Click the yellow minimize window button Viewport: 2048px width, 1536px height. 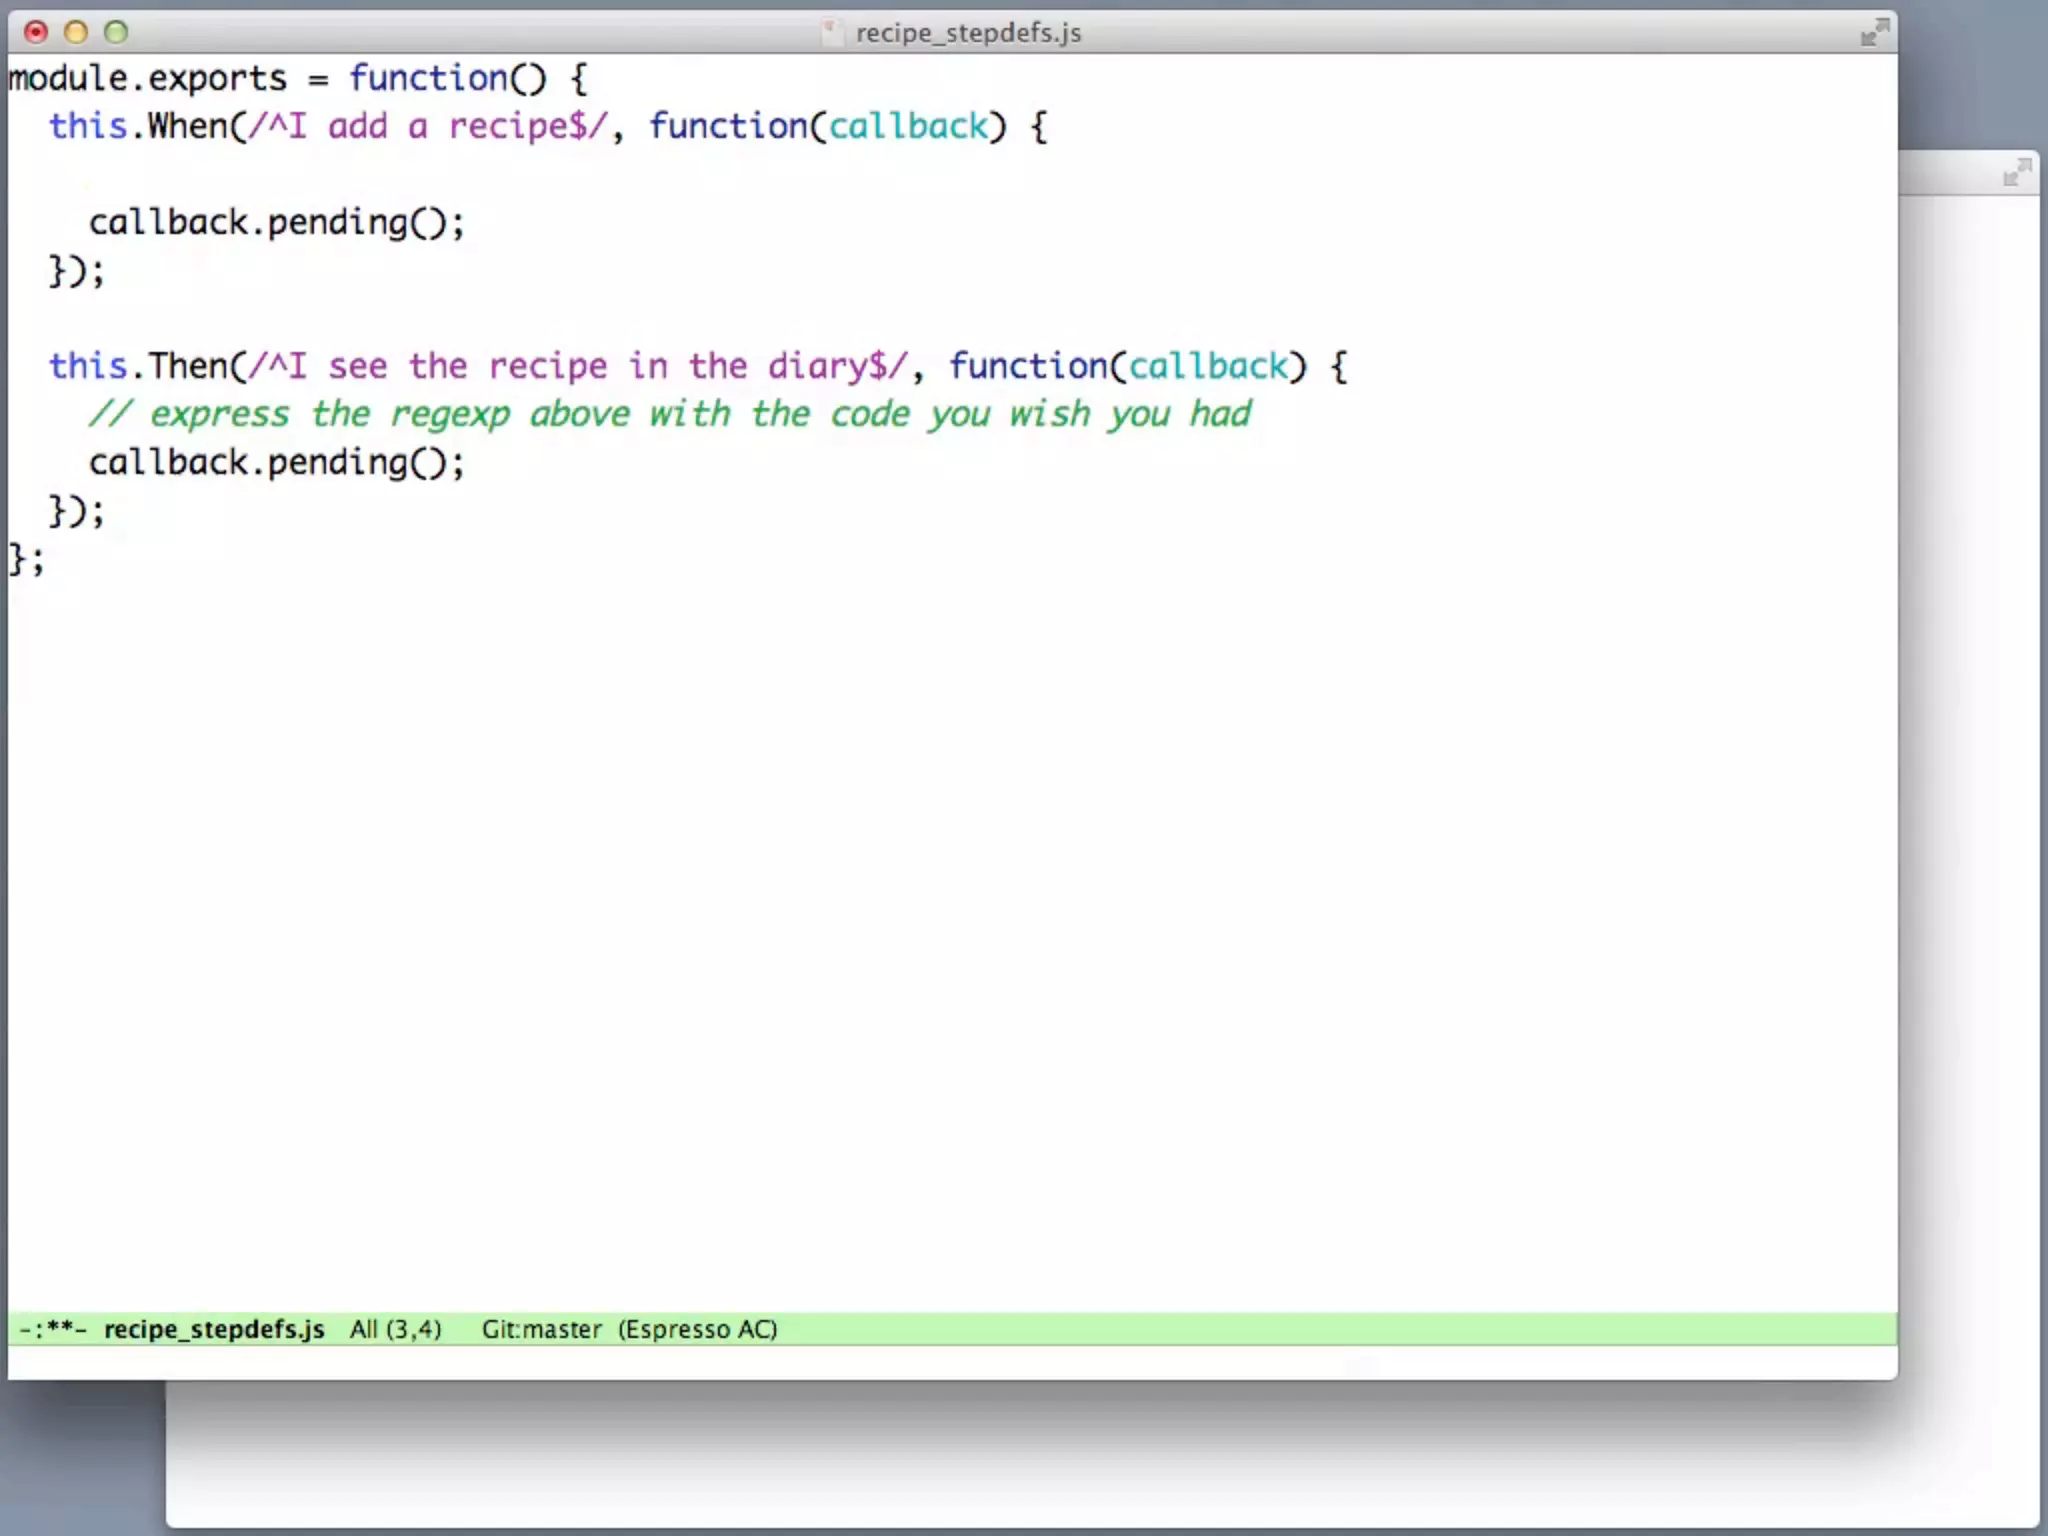coord(76,32)
